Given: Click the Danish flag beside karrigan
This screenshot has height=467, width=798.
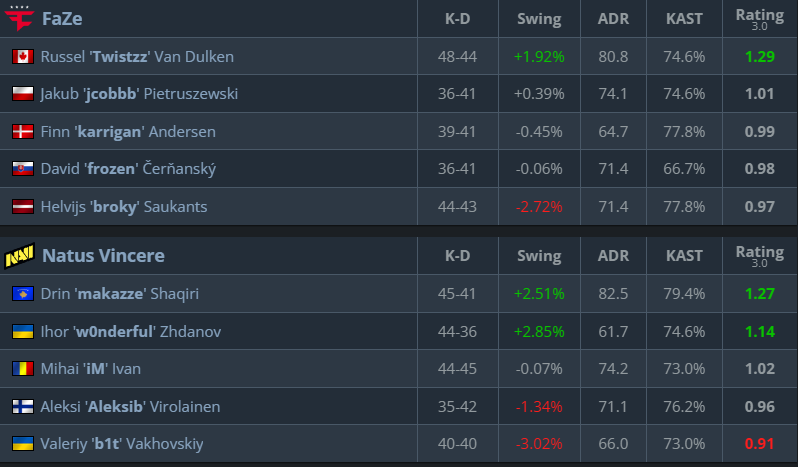Looking at the screenshot, I should pos(22,132).
